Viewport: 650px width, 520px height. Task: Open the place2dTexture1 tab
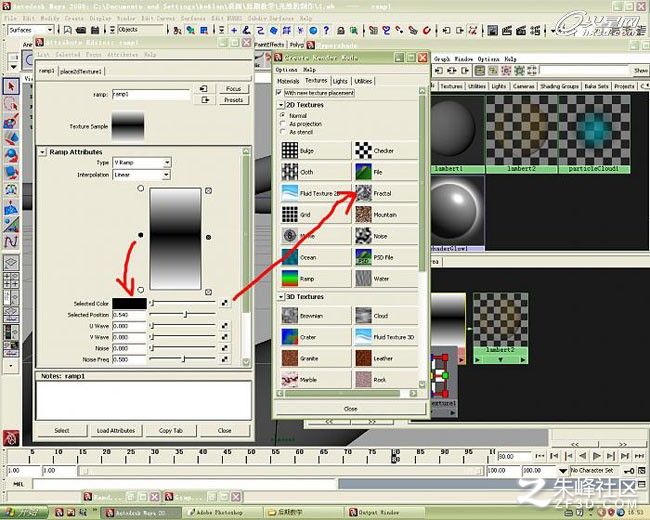point(81,71)
